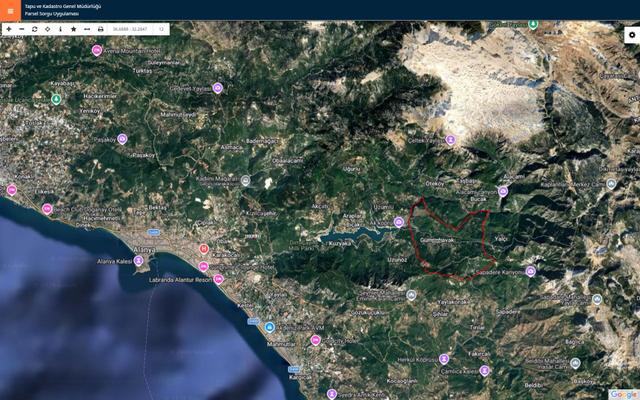Click the Avena Mountain Hotel marker
This screenshot has width=640, height=400.
coord(97,51)
